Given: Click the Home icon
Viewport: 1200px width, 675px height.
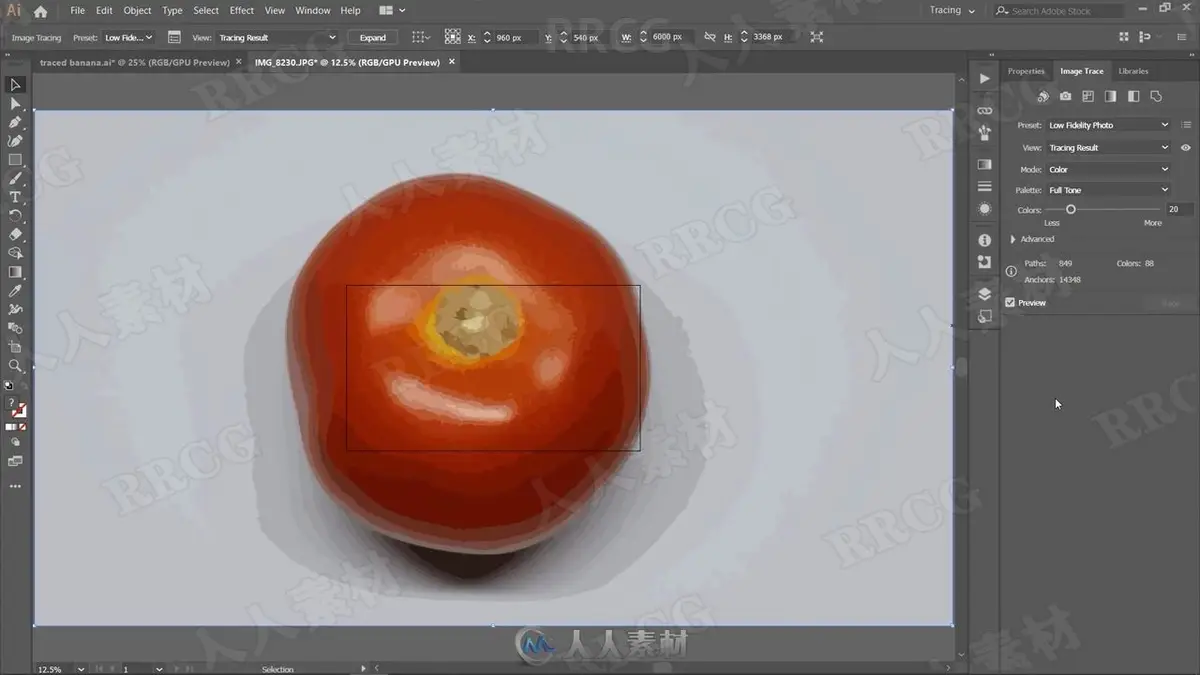Looking at the screenshot, I should click(40, 11).
